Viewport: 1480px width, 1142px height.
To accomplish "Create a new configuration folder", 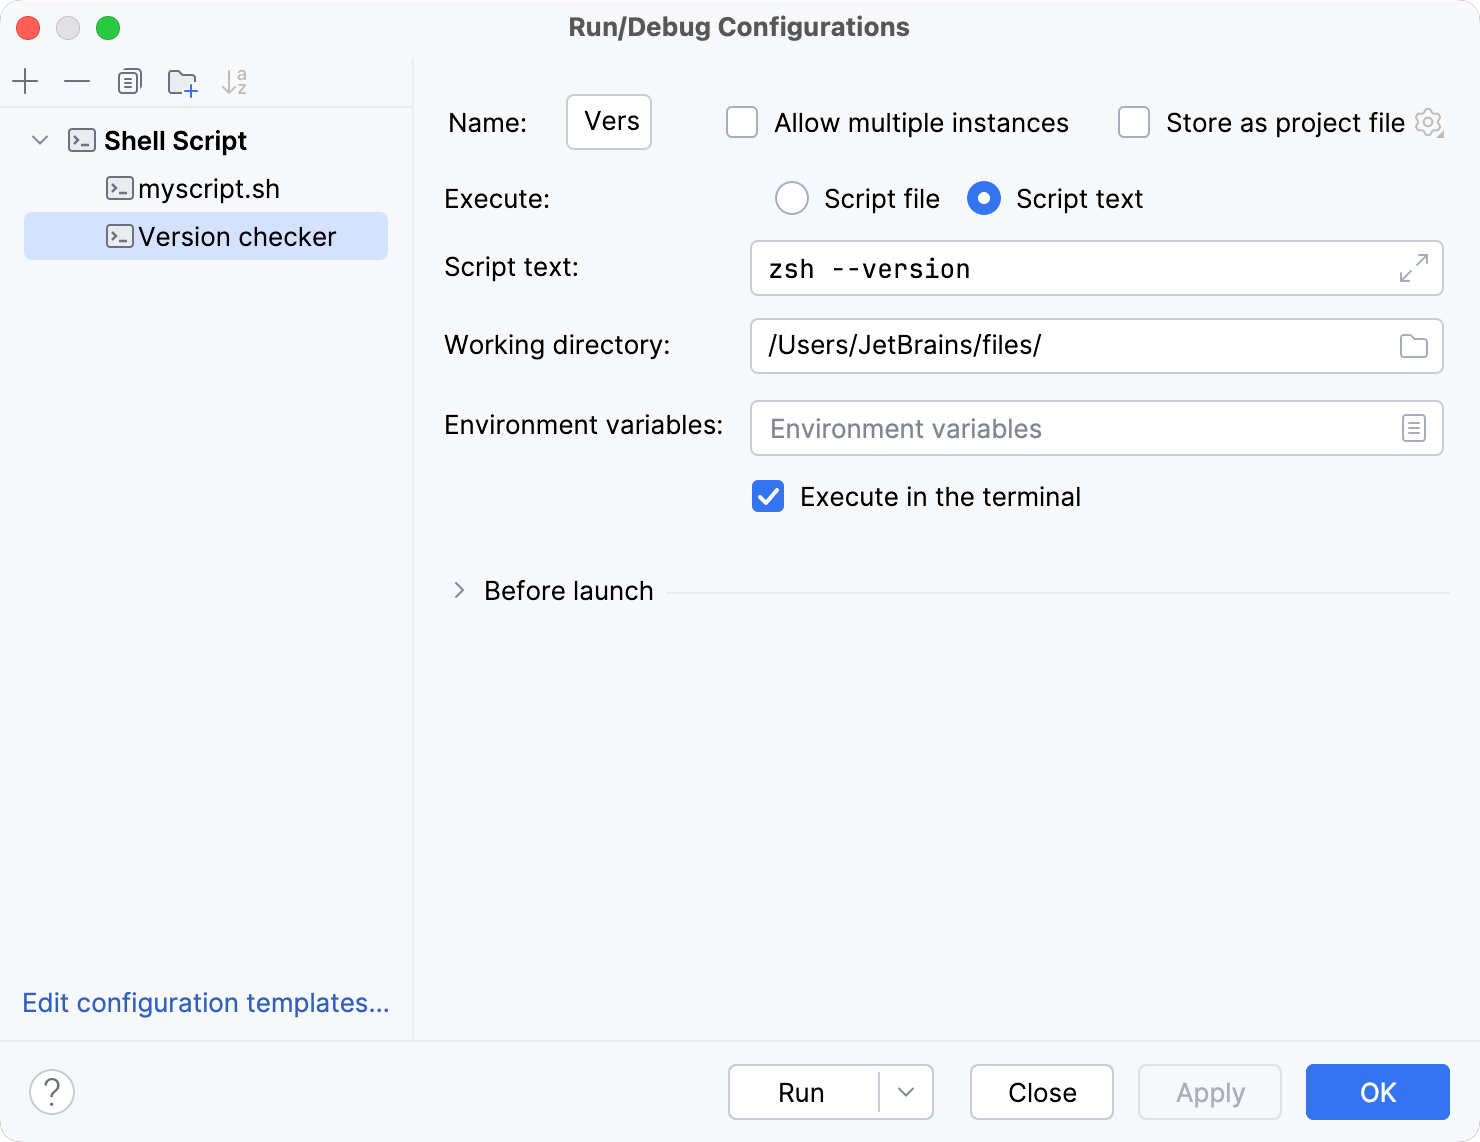I will click(182, 81).
